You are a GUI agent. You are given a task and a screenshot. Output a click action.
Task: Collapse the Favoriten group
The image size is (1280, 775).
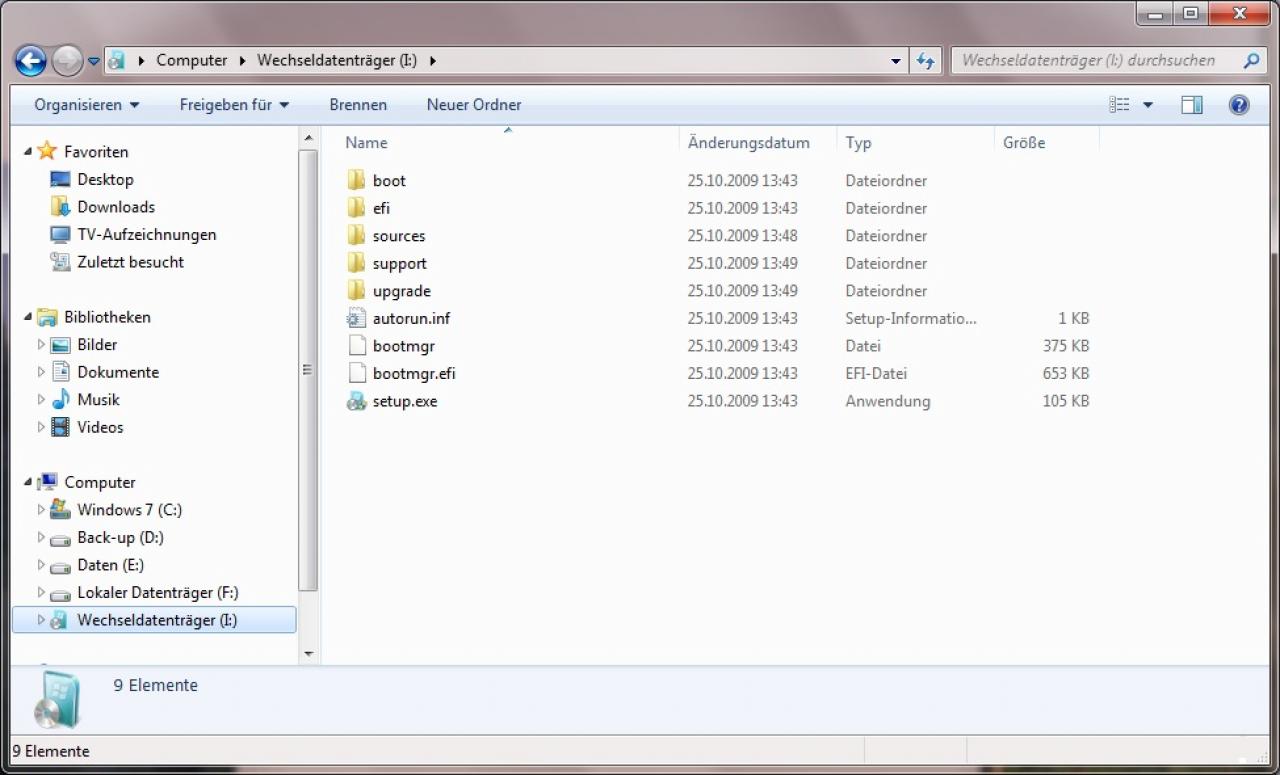(x=28, y=152)
